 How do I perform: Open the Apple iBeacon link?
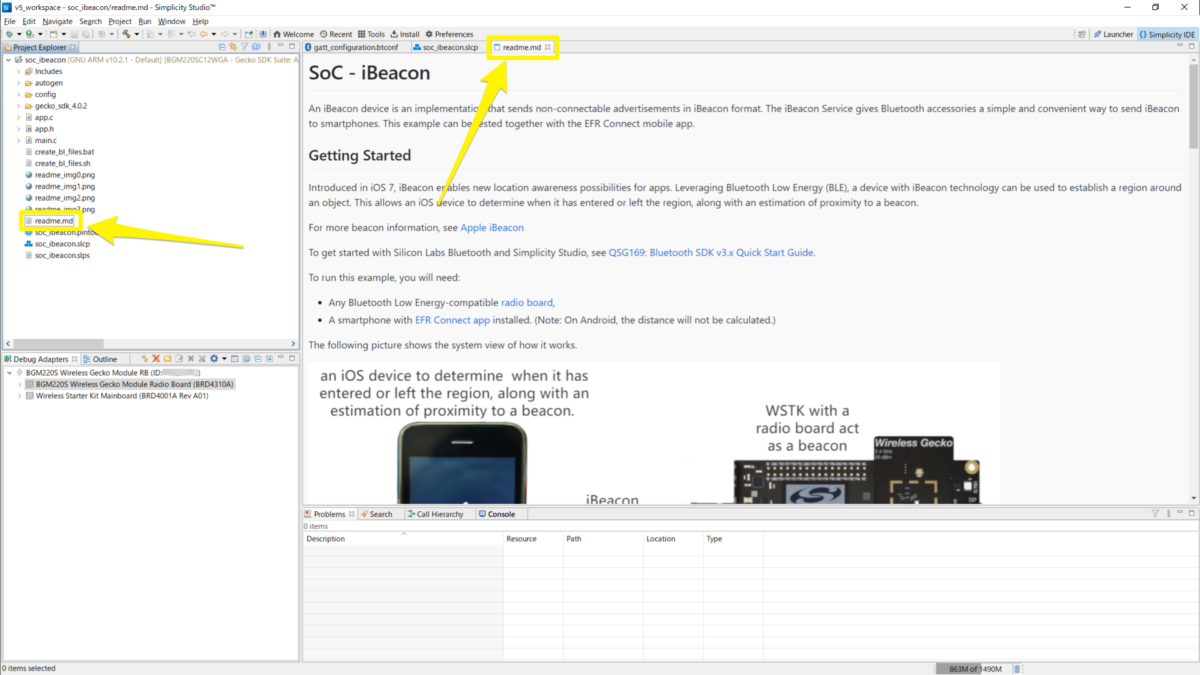(x=492, y=228)
